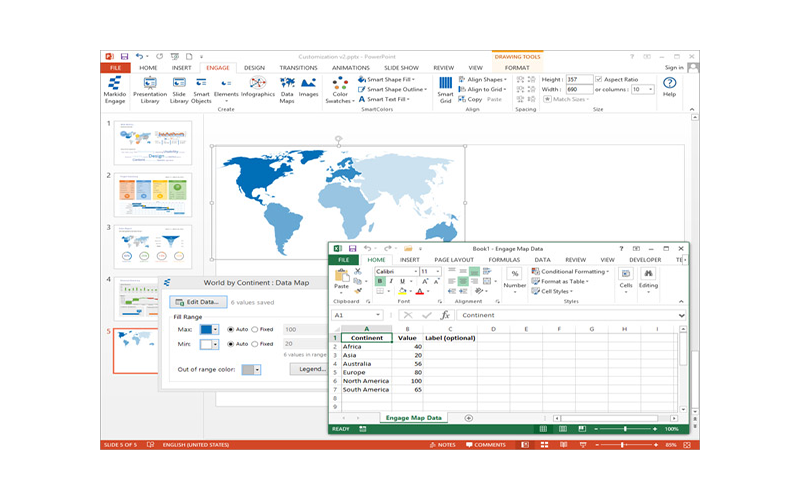Click the Data Maps icon
Image resolution: width=800 pixels, height=500 pixels.
tap(287, 90)
